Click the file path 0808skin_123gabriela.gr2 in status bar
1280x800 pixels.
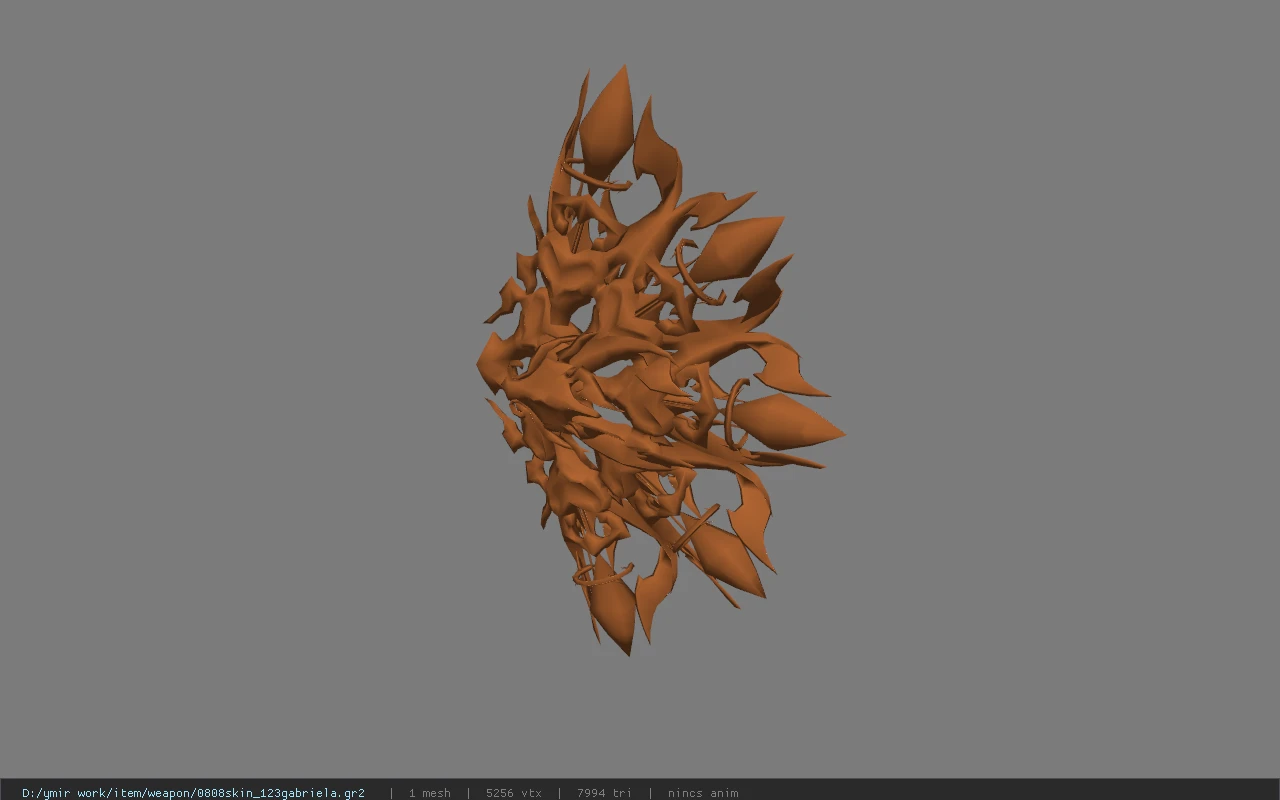[x=193, y=793]
